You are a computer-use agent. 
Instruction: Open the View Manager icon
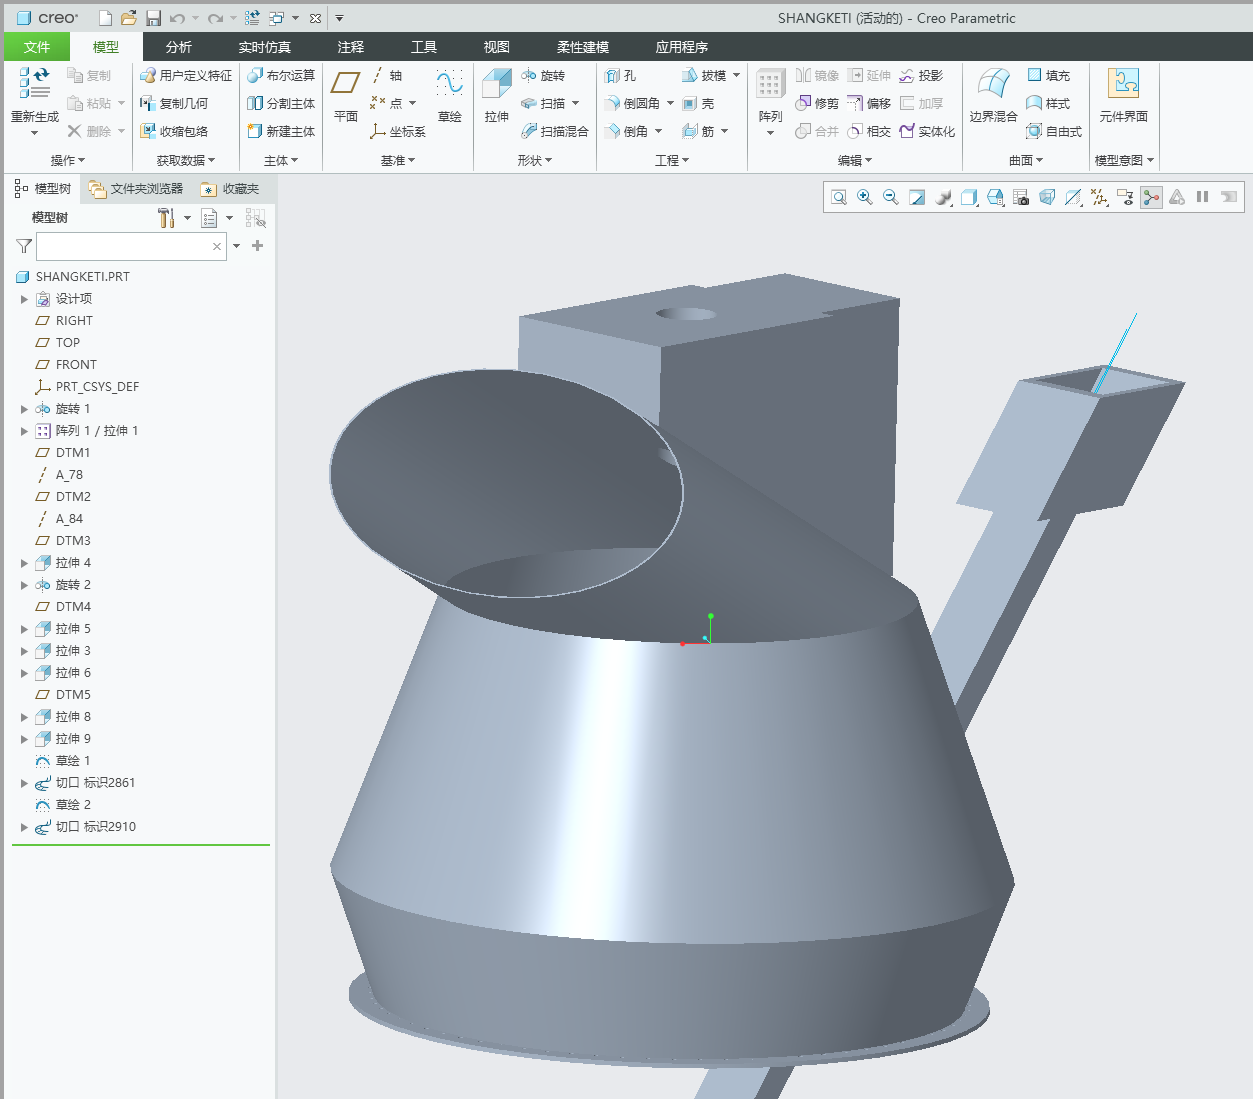point(1021,198)
